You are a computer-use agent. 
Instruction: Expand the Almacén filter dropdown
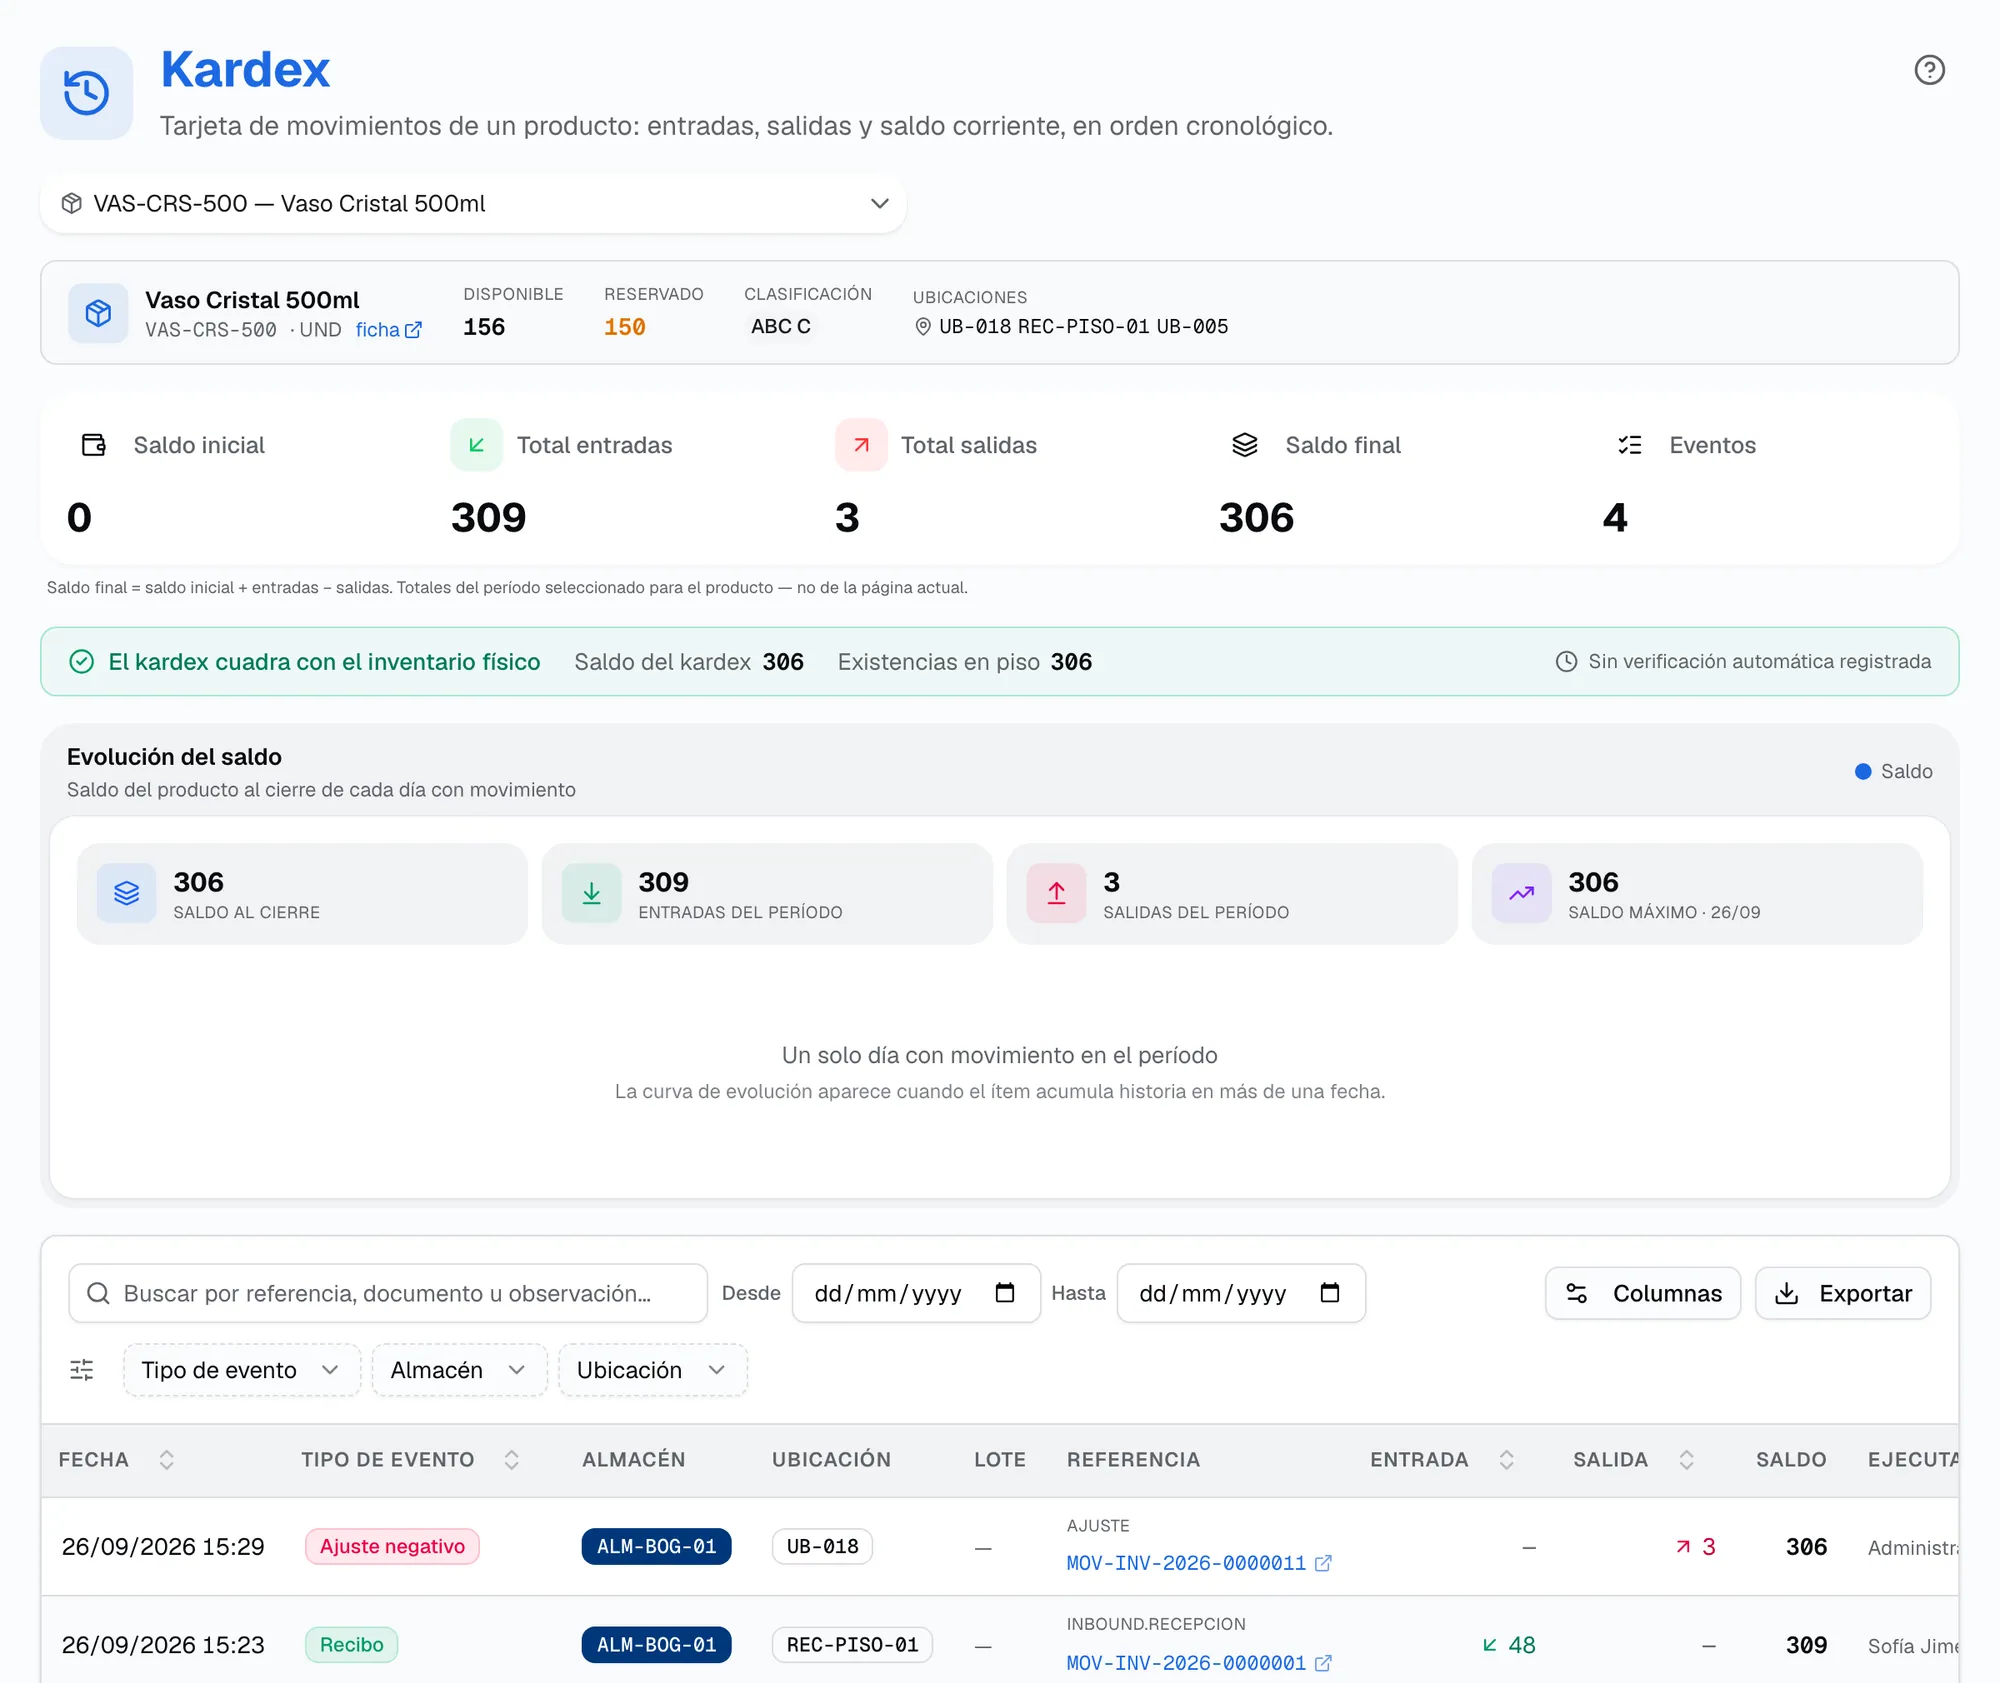point(459,1370)
